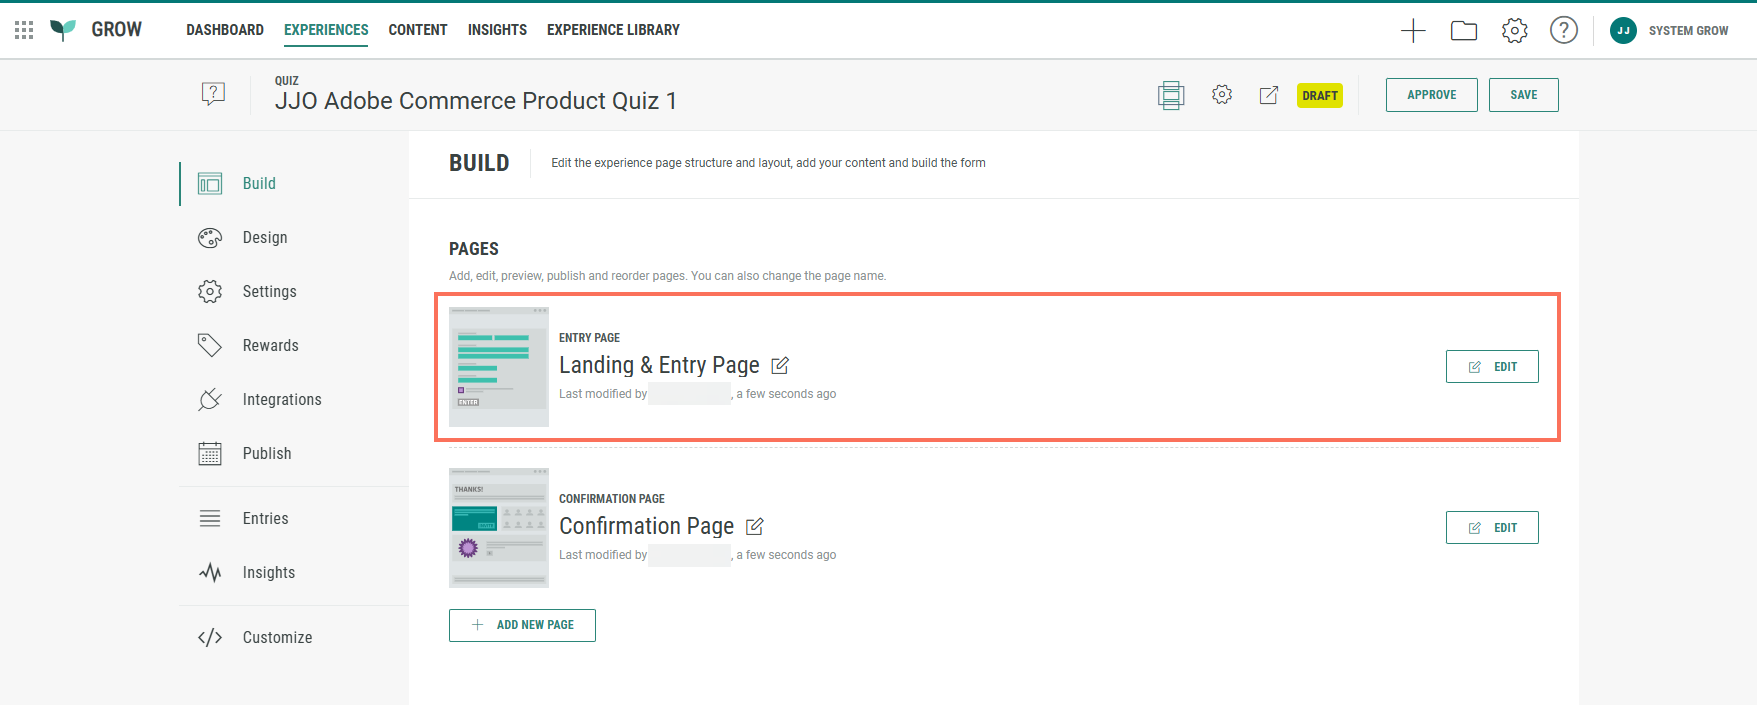
Task: Rename Landing & Entry Page pencil icon
Action: tap(781, 366)
